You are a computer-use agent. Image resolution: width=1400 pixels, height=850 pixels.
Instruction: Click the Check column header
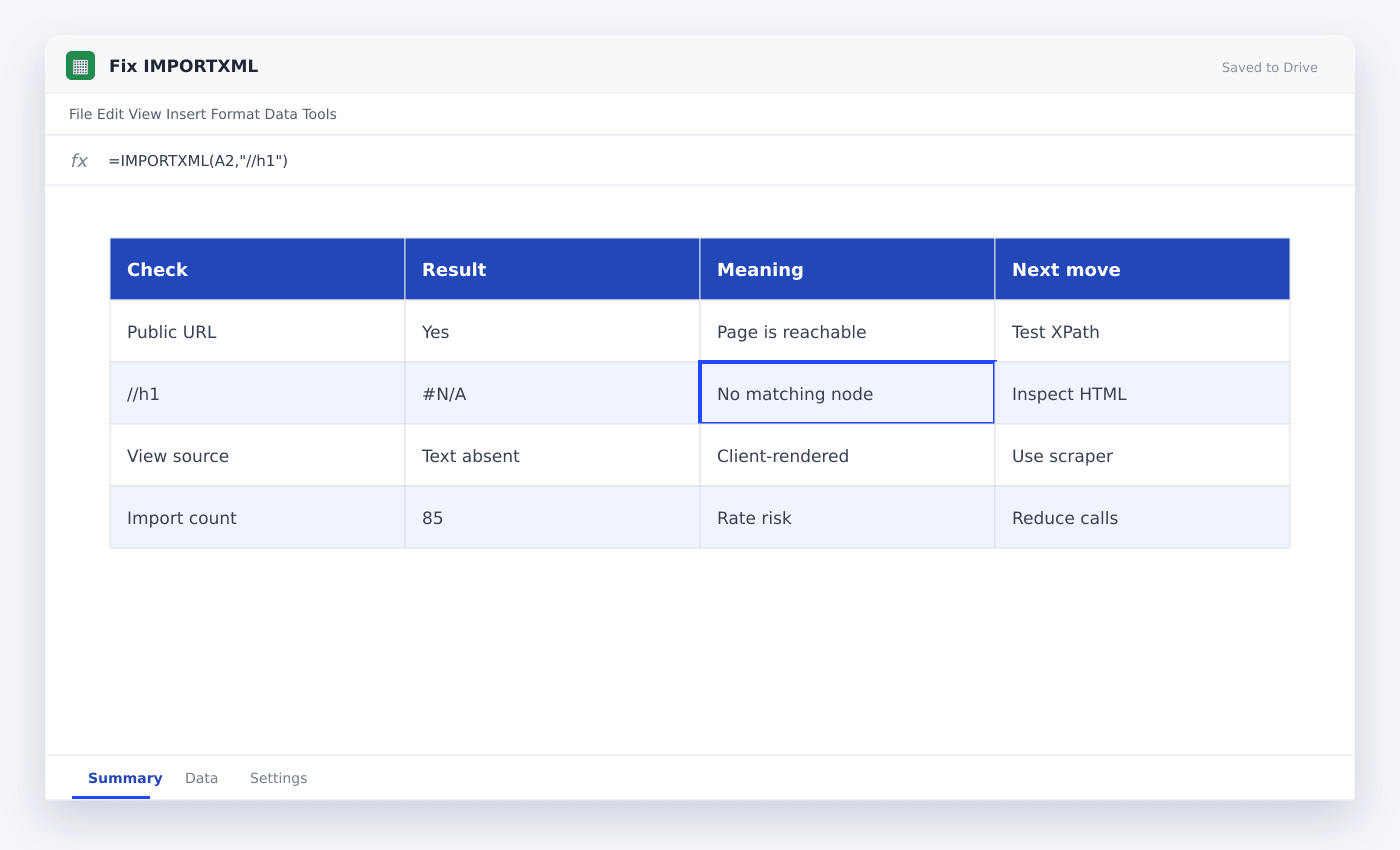point(257,269)
